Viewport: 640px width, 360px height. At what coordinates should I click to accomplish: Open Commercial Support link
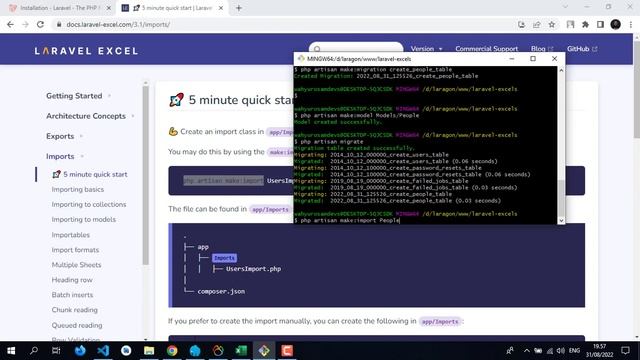pos(487,49)
